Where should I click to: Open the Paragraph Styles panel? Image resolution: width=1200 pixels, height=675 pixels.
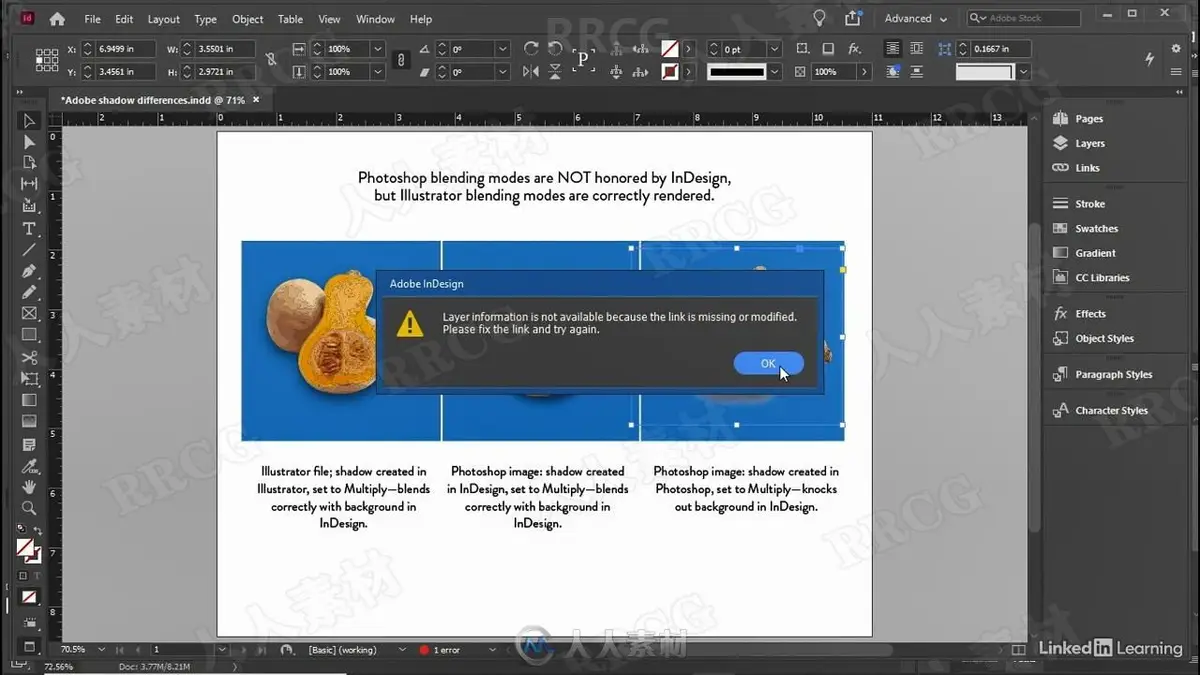pos(1113,374)
